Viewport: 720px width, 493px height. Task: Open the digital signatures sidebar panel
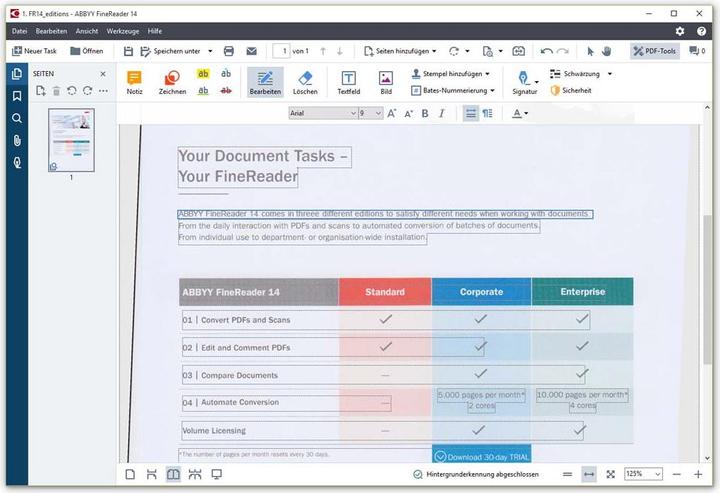(x=17, y=163)
